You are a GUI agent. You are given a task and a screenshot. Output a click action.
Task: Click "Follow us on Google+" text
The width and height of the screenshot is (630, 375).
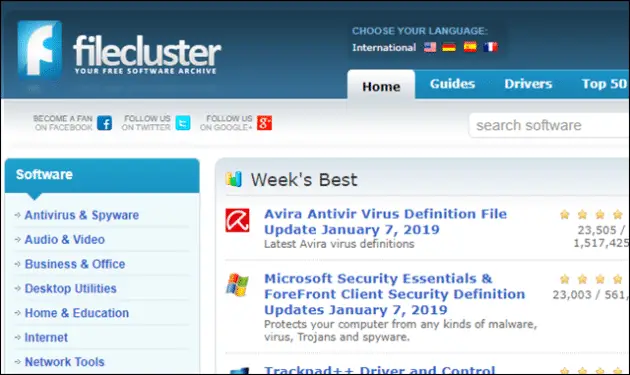[x=226, y=123]
